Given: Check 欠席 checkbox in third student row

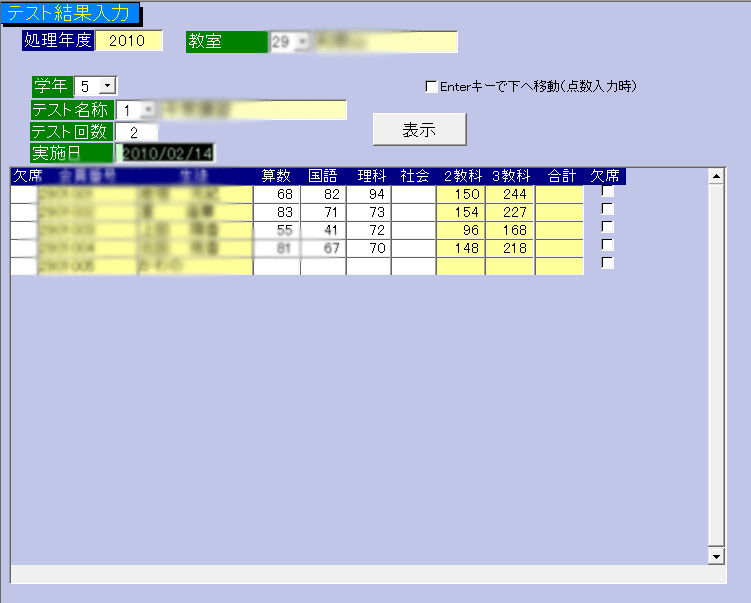Looking at the screenshot, I should point(607,228).
